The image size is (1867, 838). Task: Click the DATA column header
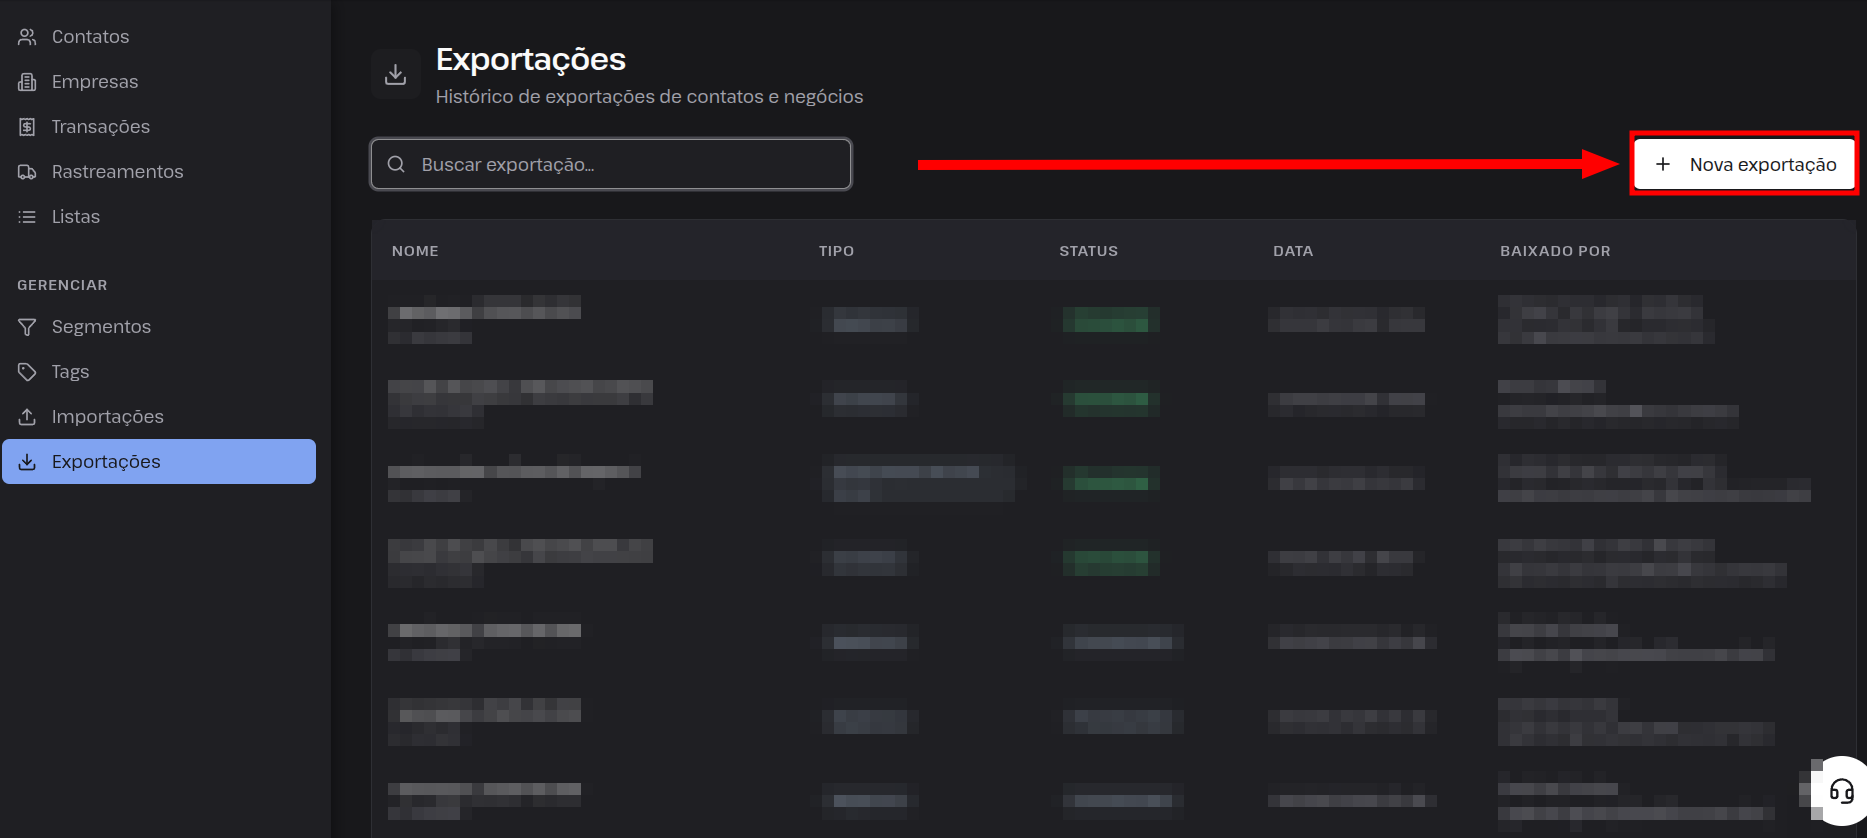click(1293, 251)
